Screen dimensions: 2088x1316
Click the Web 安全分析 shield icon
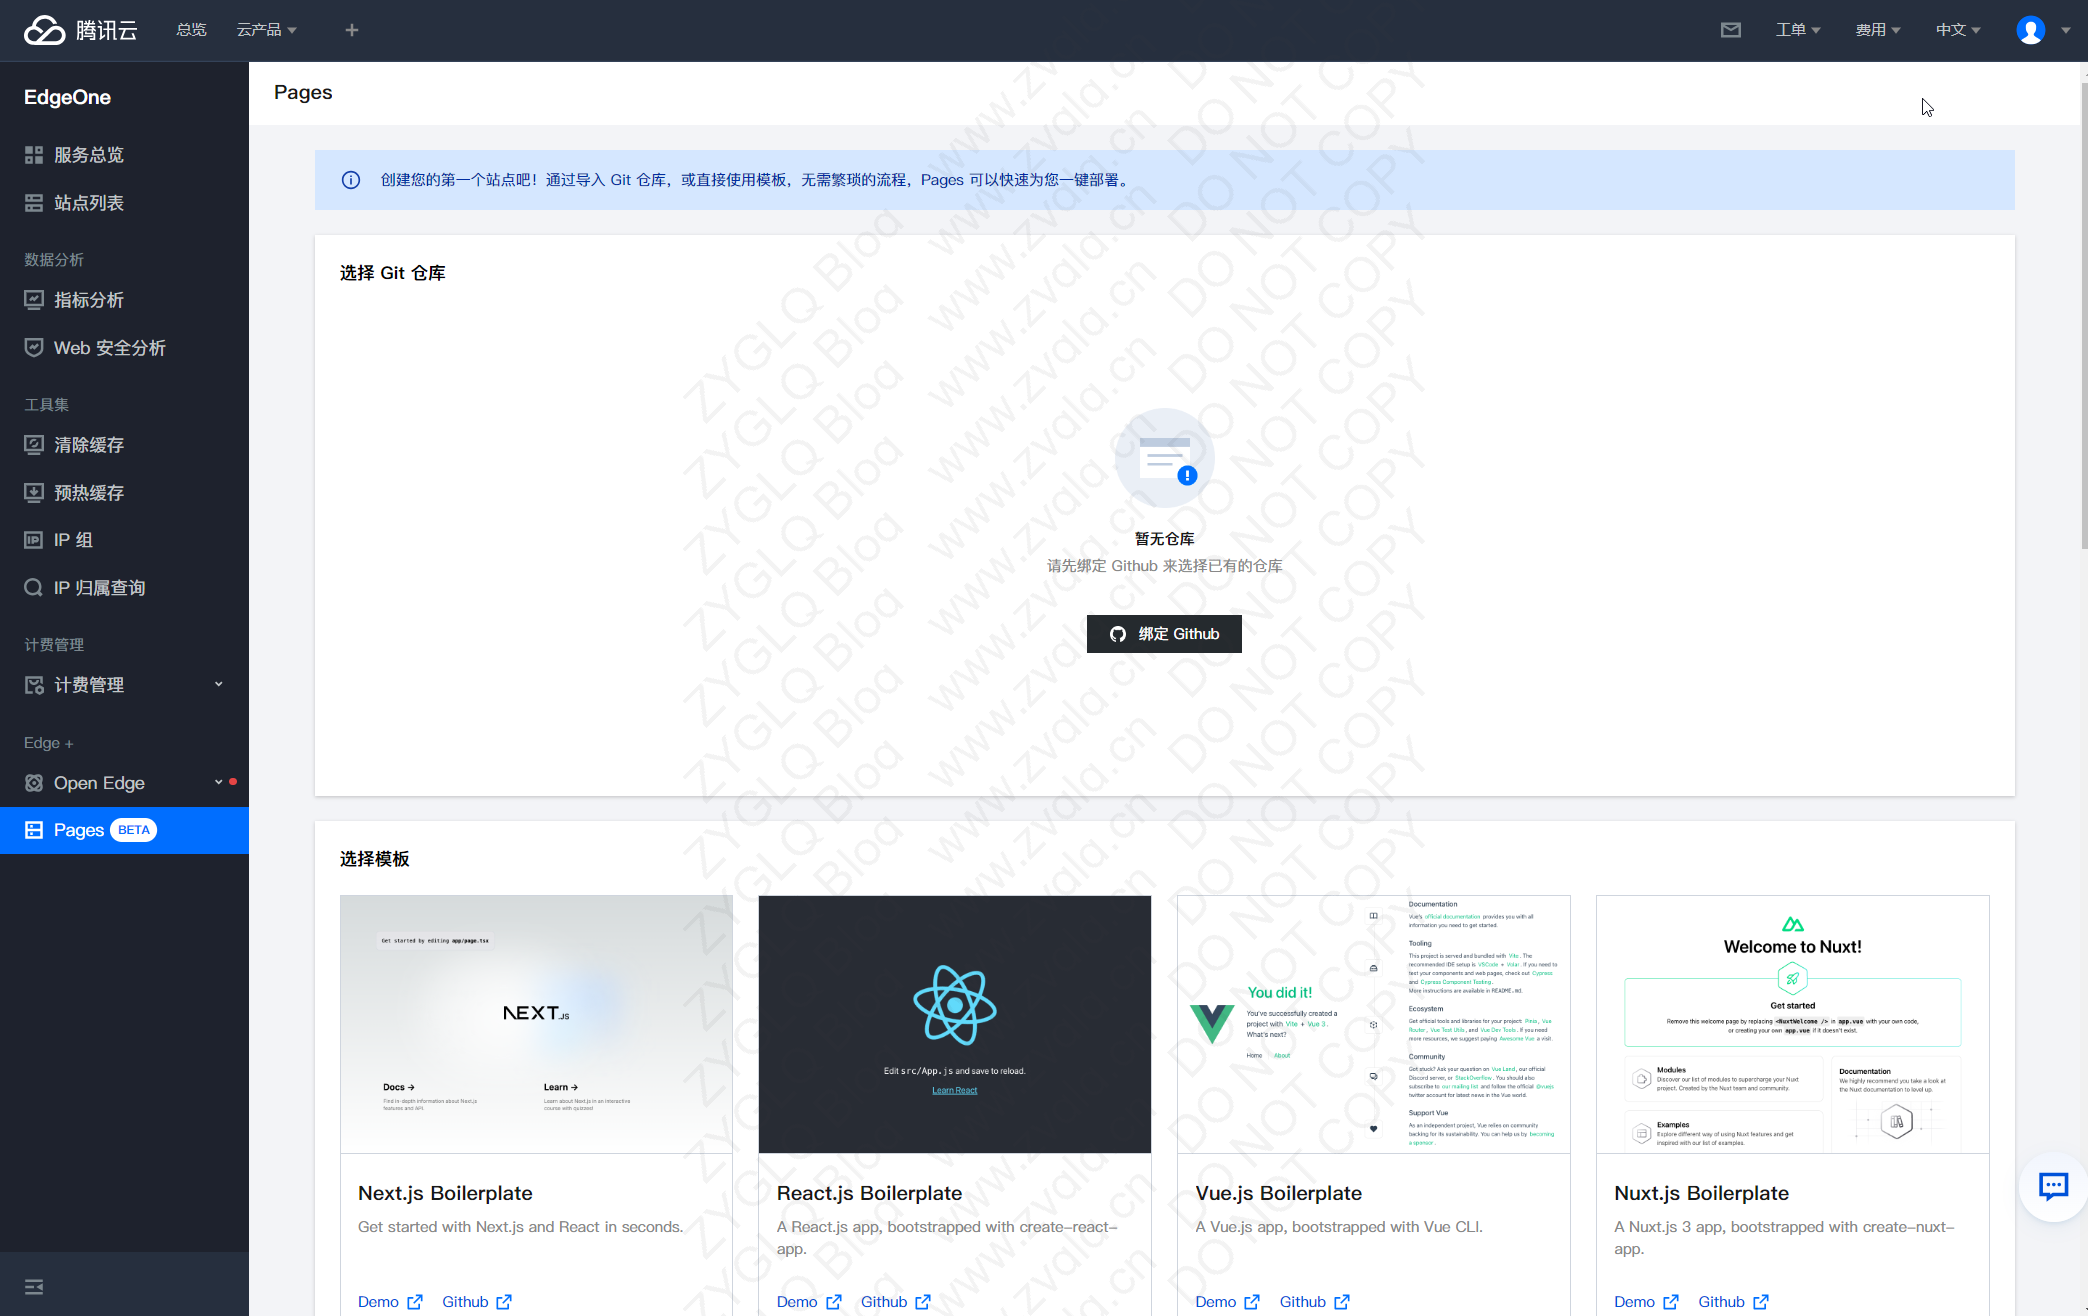tap(34, 348)
